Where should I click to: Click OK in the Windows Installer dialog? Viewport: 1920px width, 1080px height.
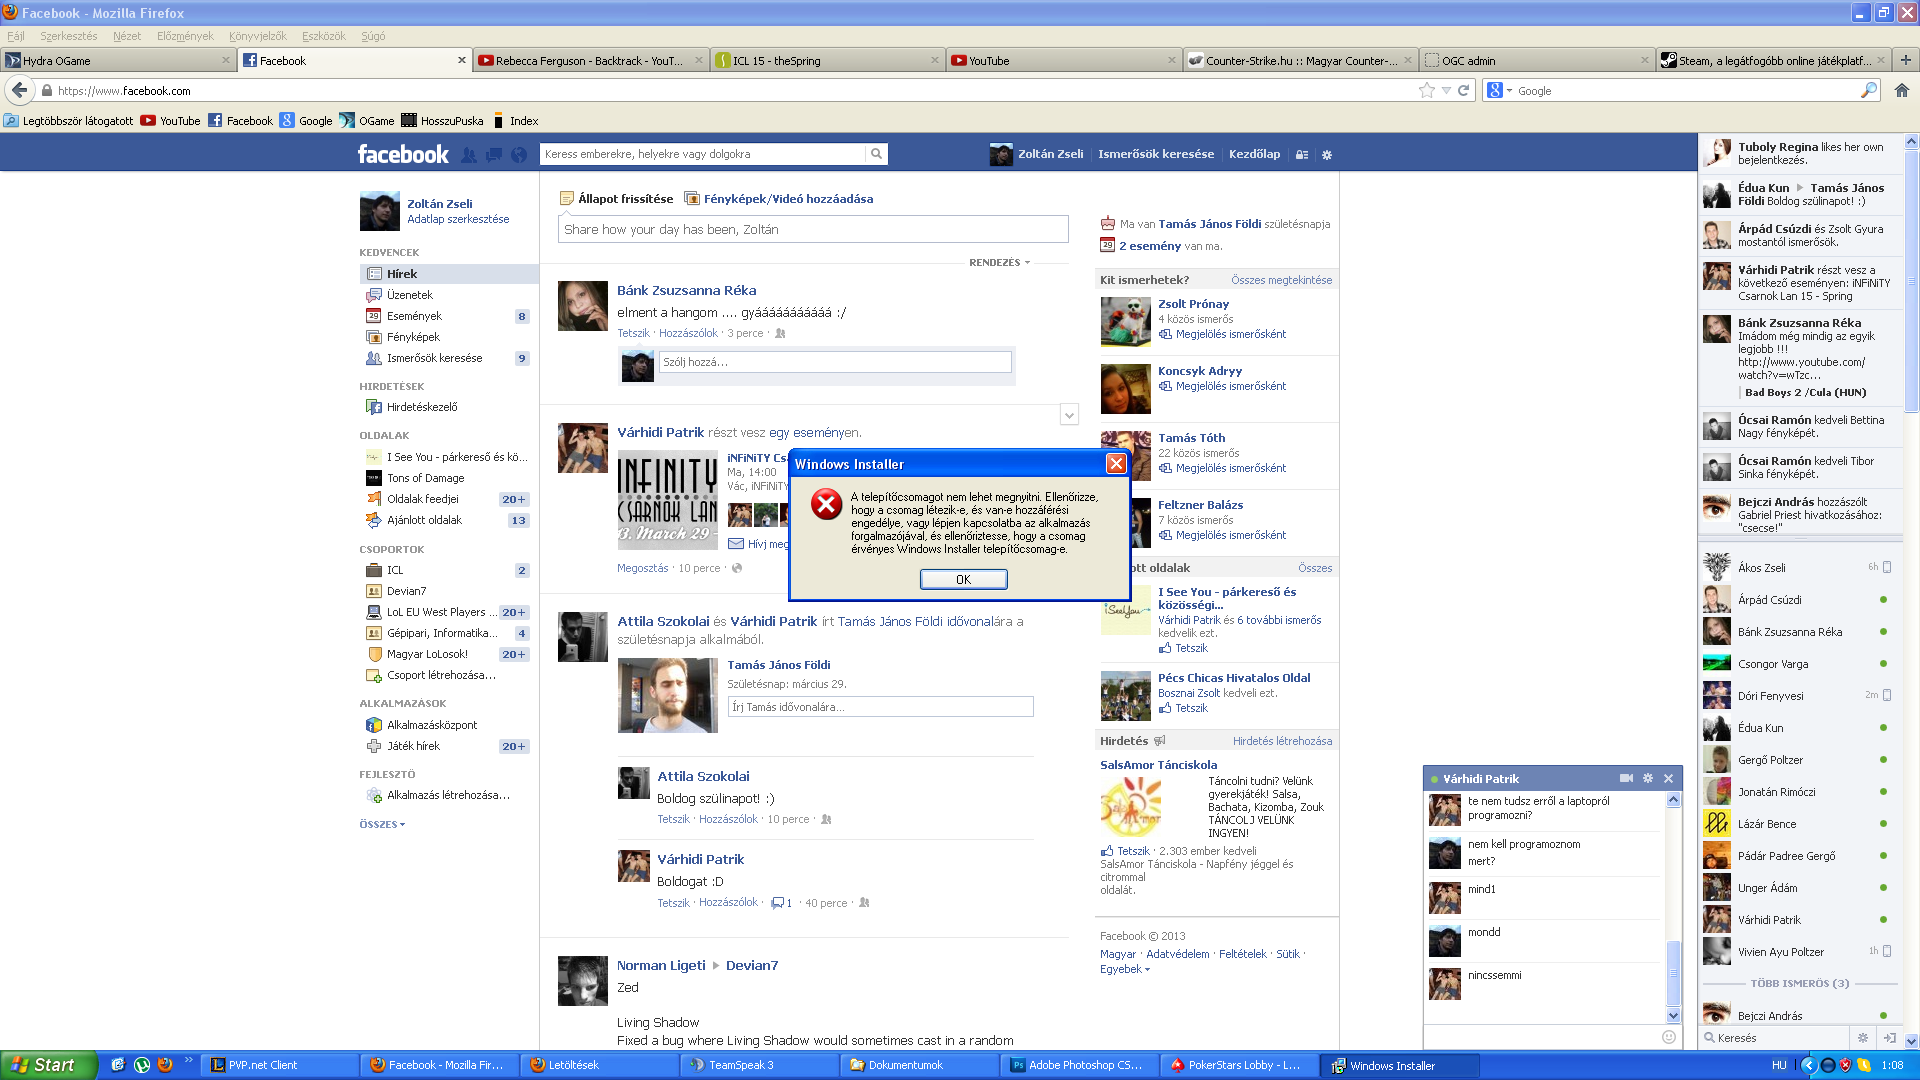click(x=963, y=579)
